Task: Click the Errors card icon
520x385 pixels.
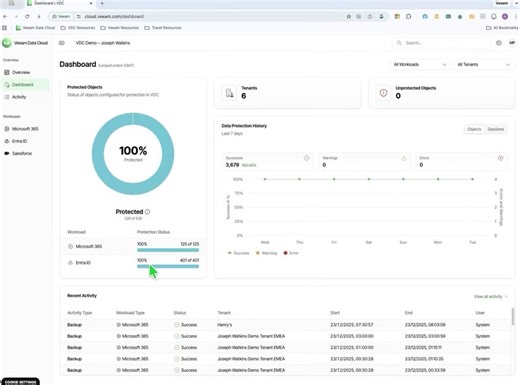Action: 500,158
